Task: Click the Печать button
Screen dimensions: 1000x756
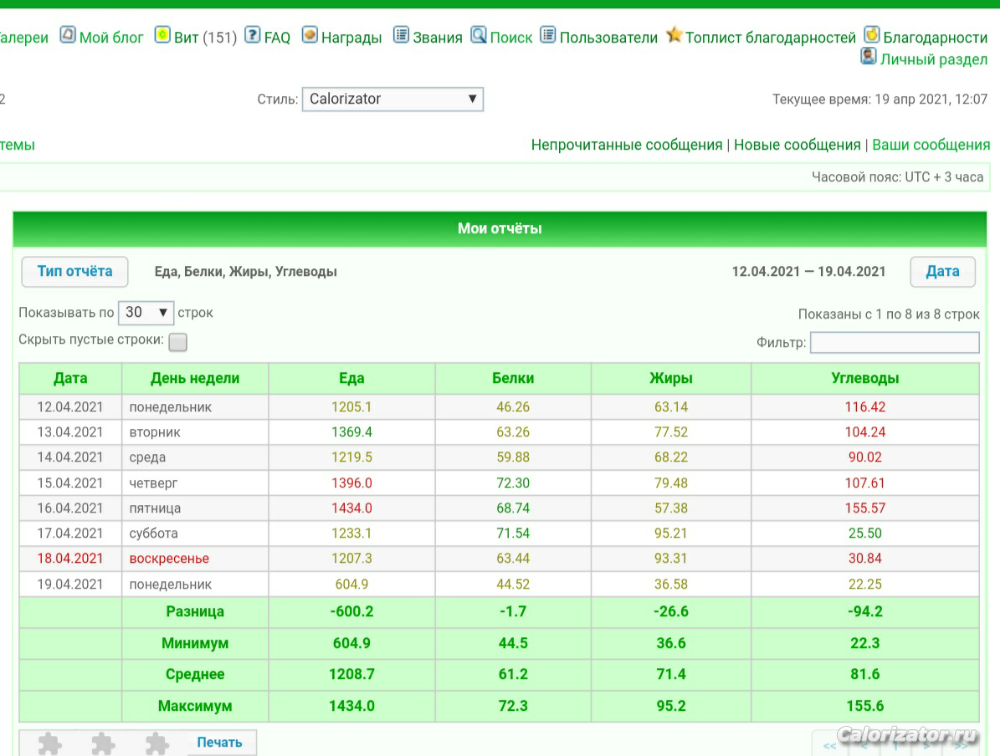Action: click(219, 742)
